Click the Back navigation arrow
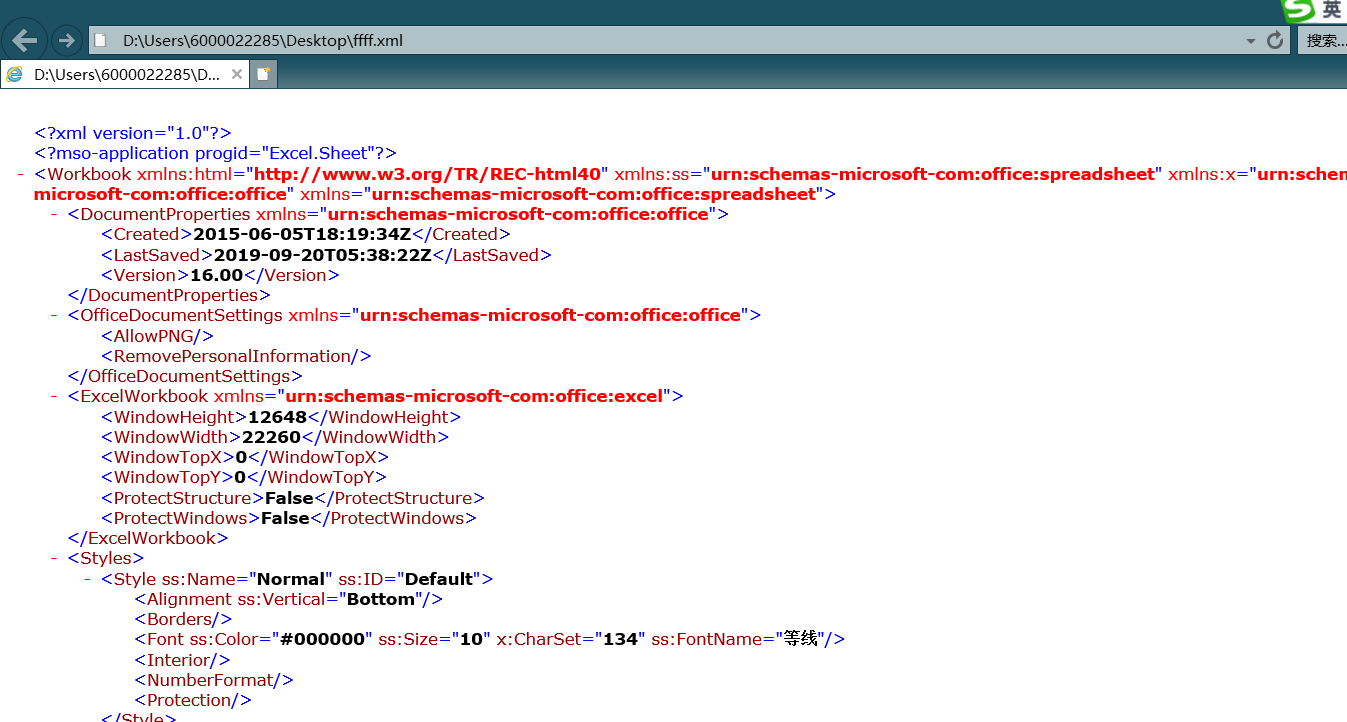The width and height of the screenshot is (1347, 722). click(24, 39)
